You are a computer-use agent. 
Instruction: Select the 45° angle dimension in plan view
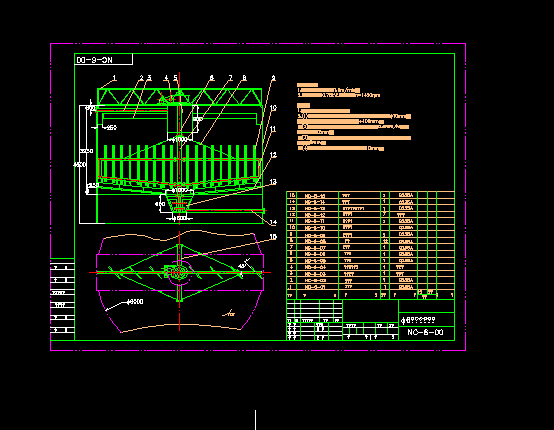click(242, 265)
